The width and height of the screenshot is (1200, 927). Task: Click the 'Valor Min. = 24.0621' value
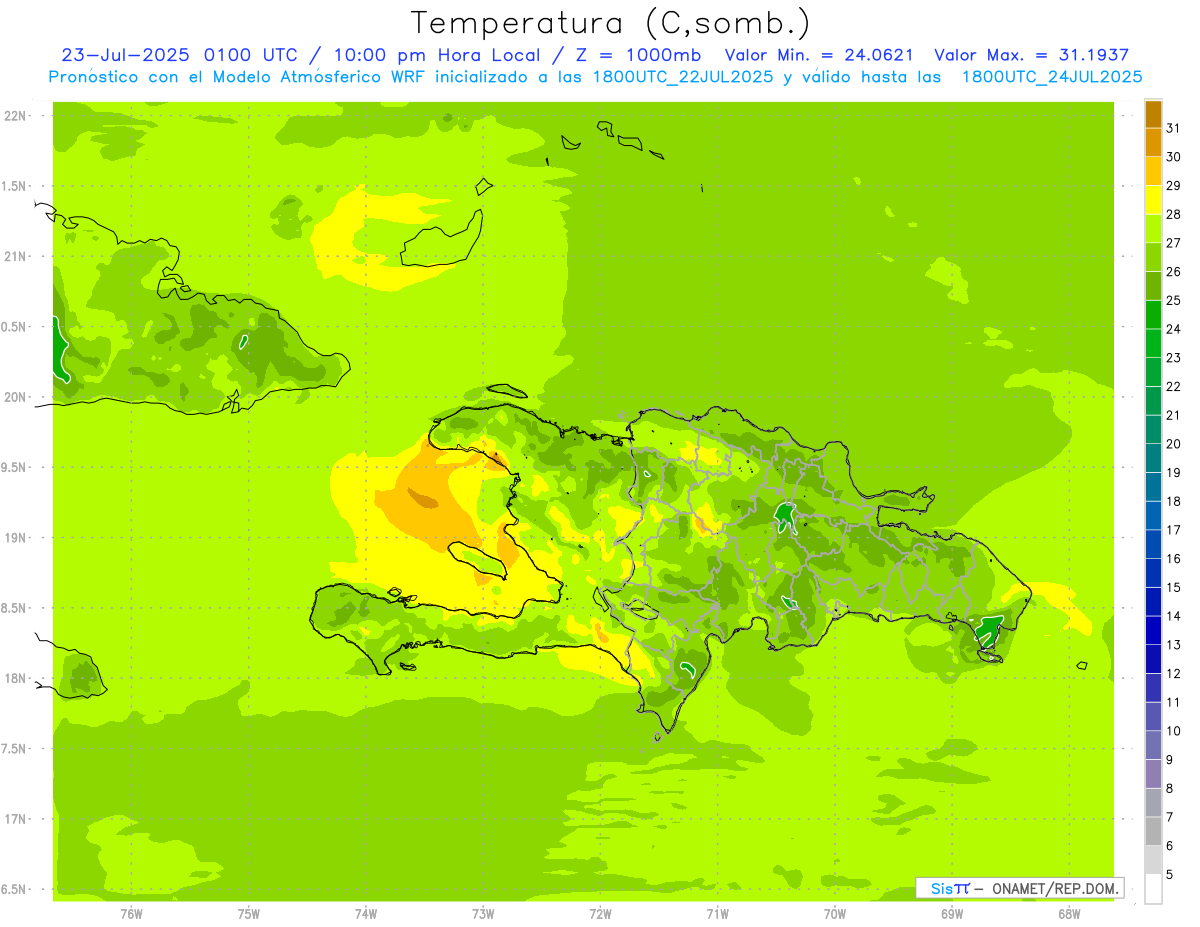(819, 55)
